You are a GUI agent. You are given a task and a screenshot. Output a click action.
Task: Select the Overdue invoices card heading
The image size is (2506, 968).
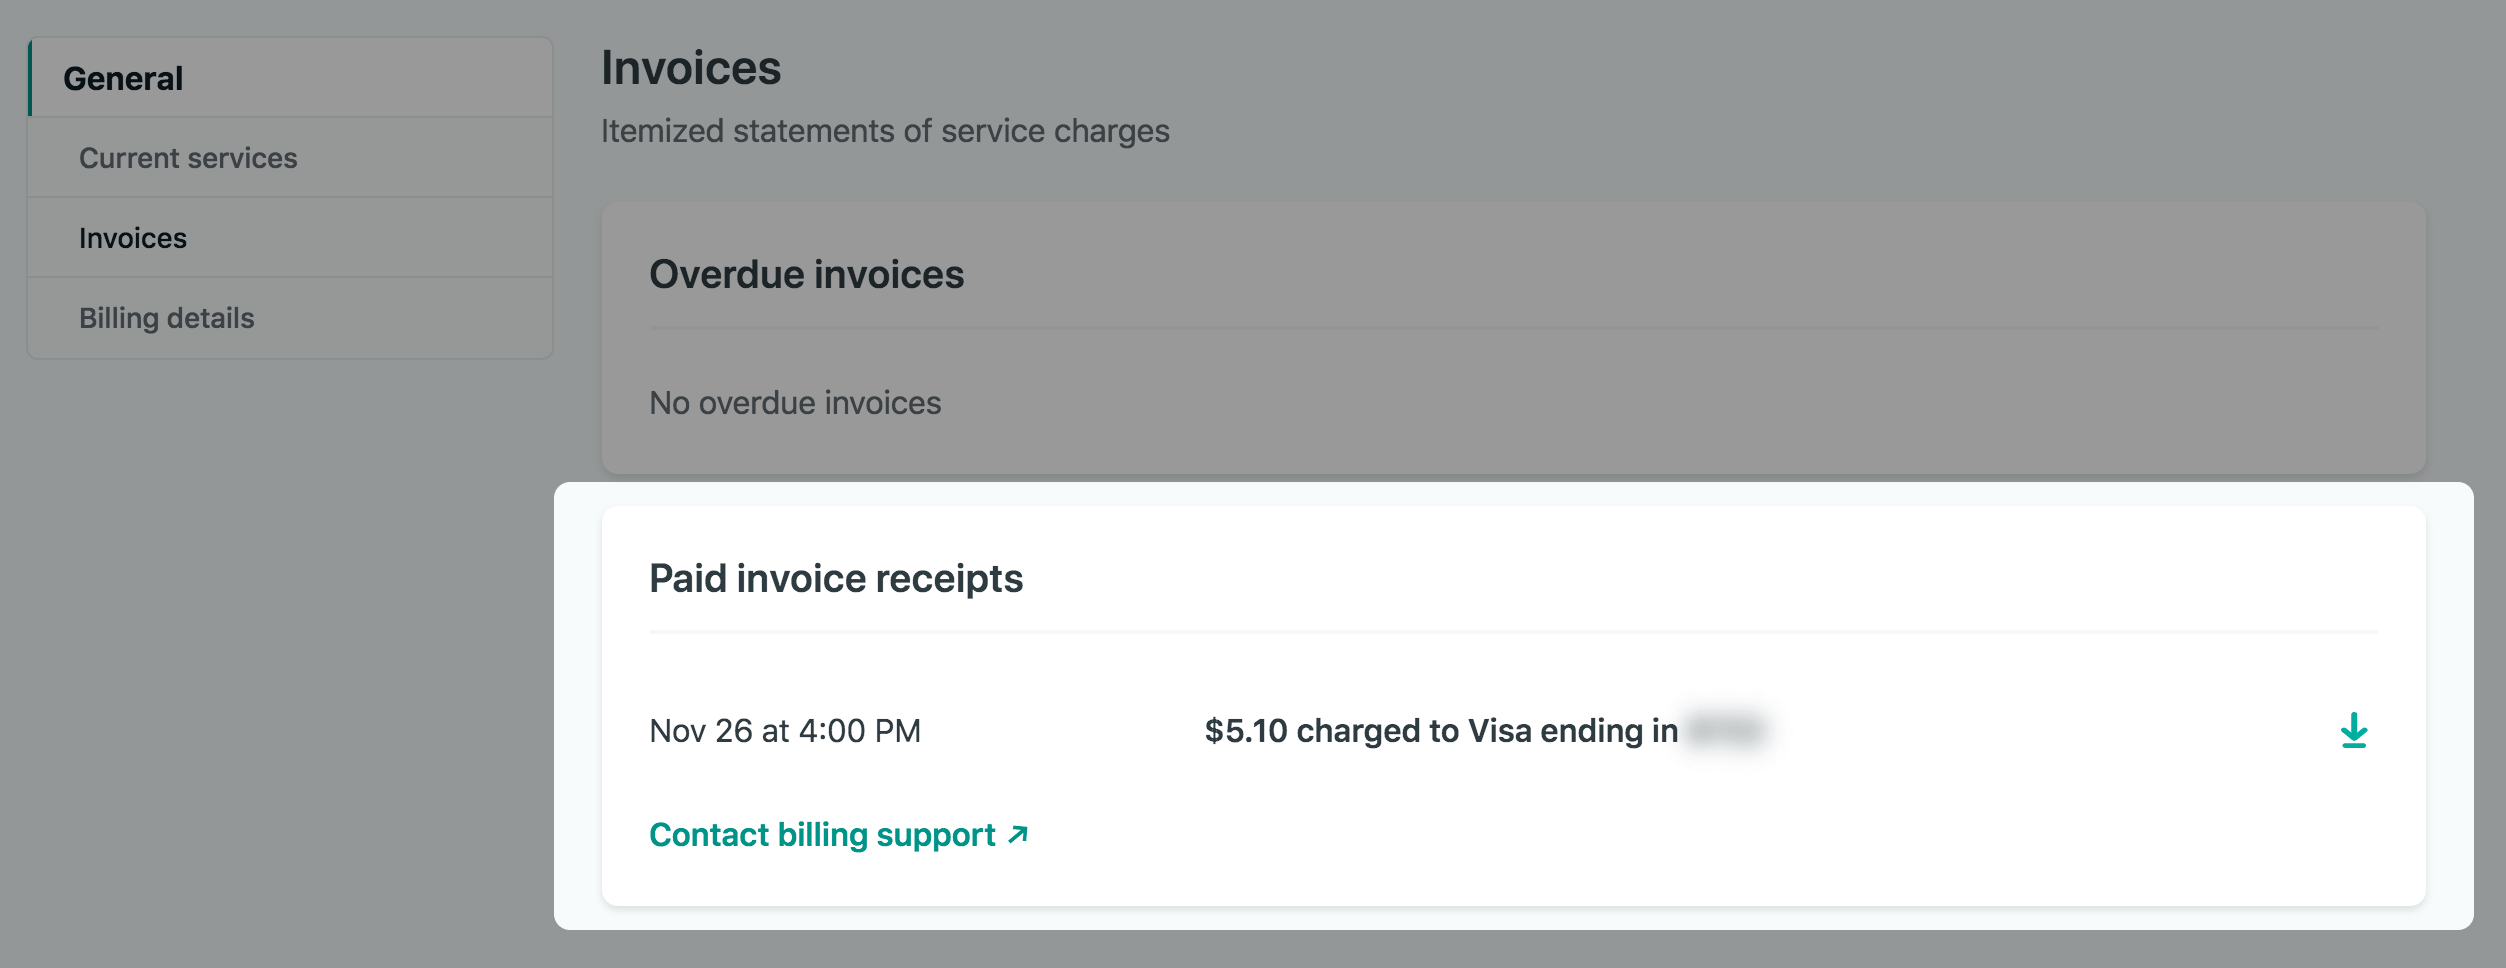(806, 275)
